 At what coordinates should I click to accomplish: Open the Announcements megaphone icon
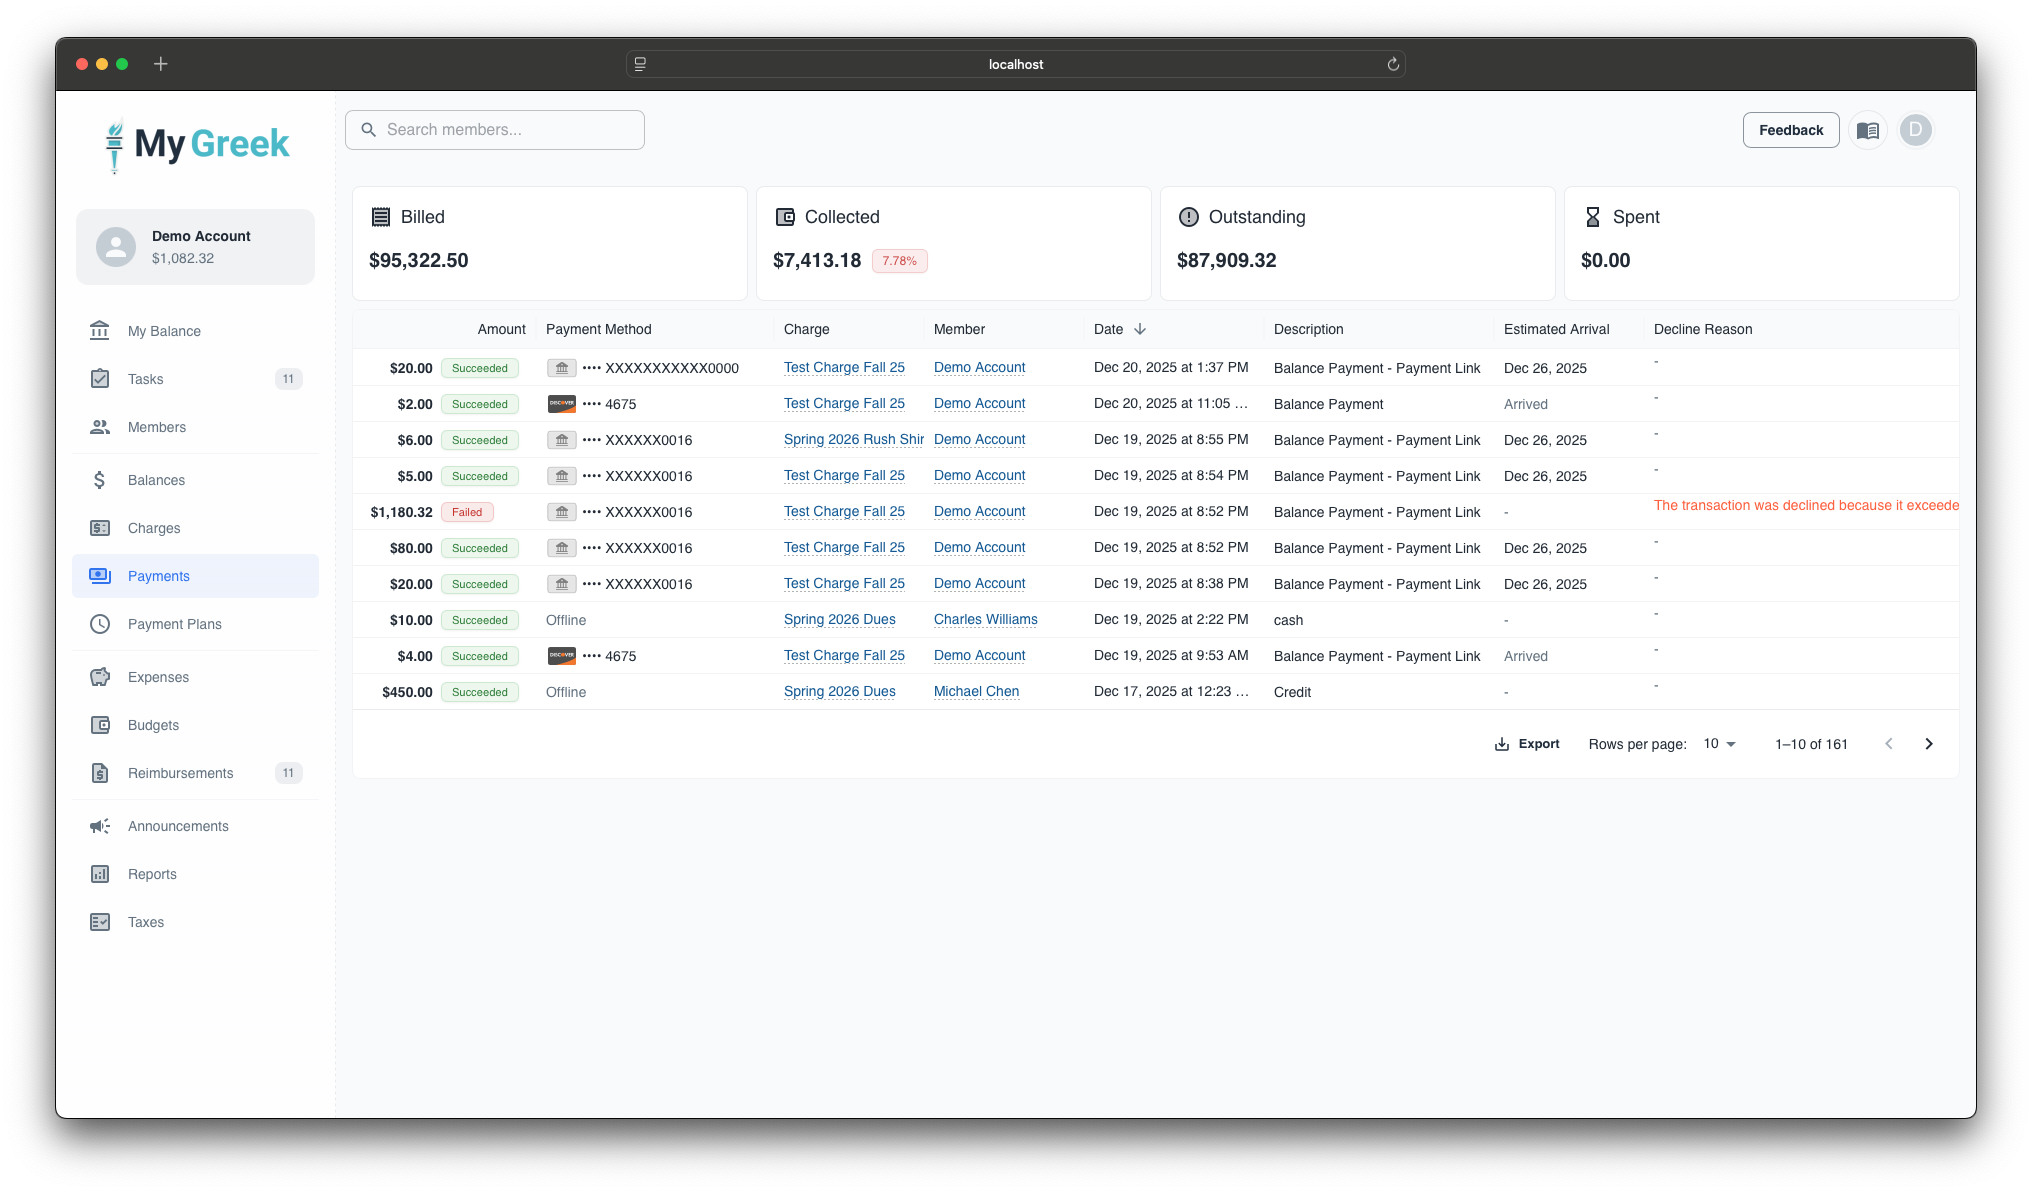pyautogui.click(x=100, y=826)
